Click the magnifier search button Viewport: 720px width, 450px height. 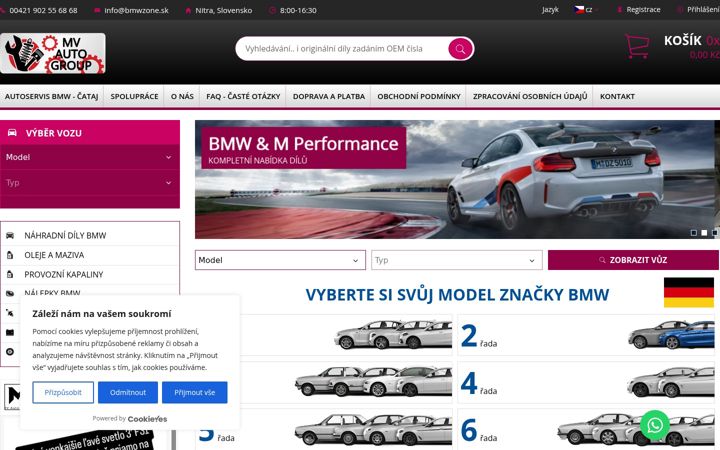click(x=460, y=49)
